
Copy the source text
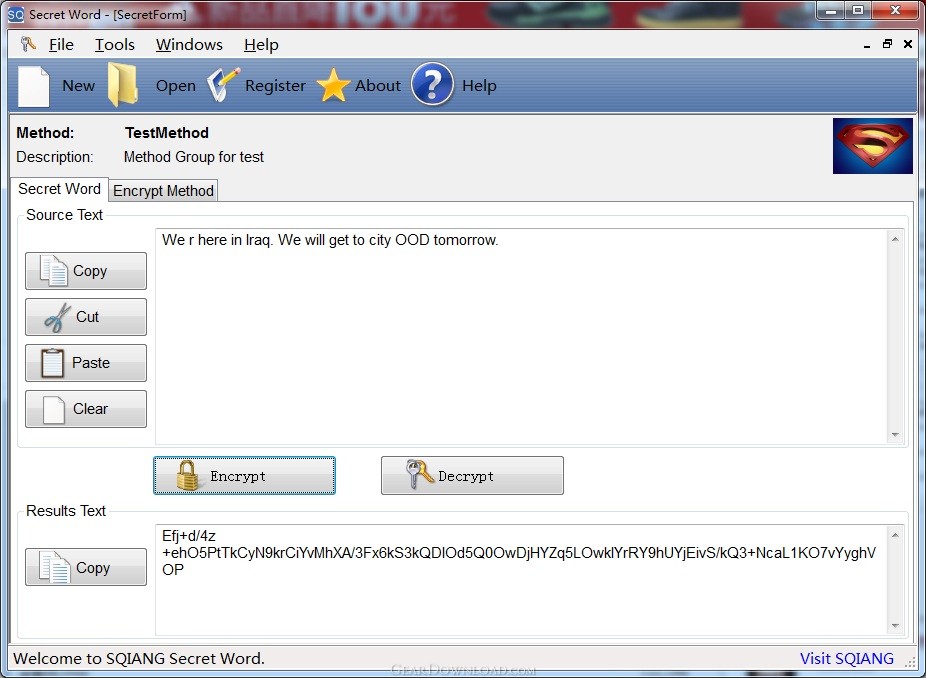[x=86, y=271]
